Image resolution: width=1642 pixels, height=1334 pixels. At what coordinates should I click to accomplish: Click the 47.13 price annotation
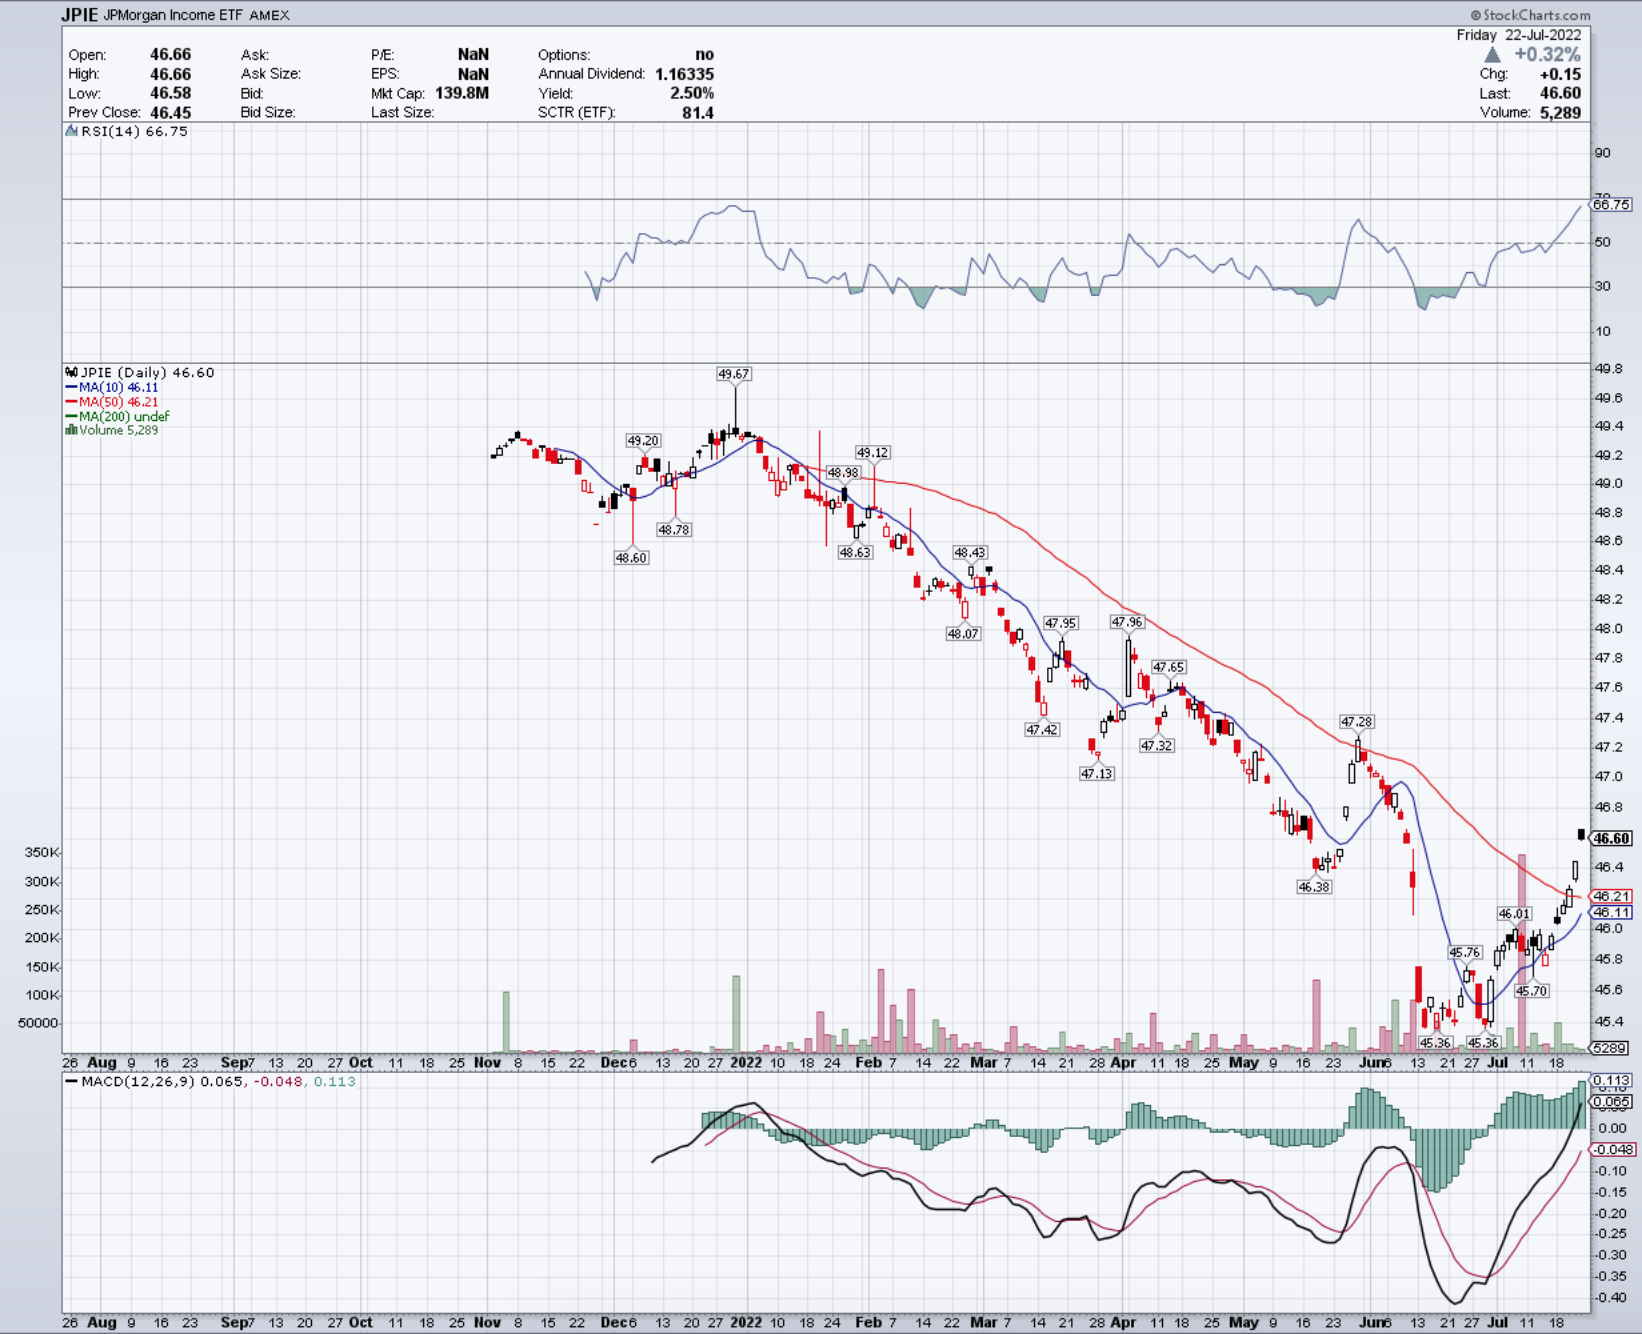[1097, 774]
